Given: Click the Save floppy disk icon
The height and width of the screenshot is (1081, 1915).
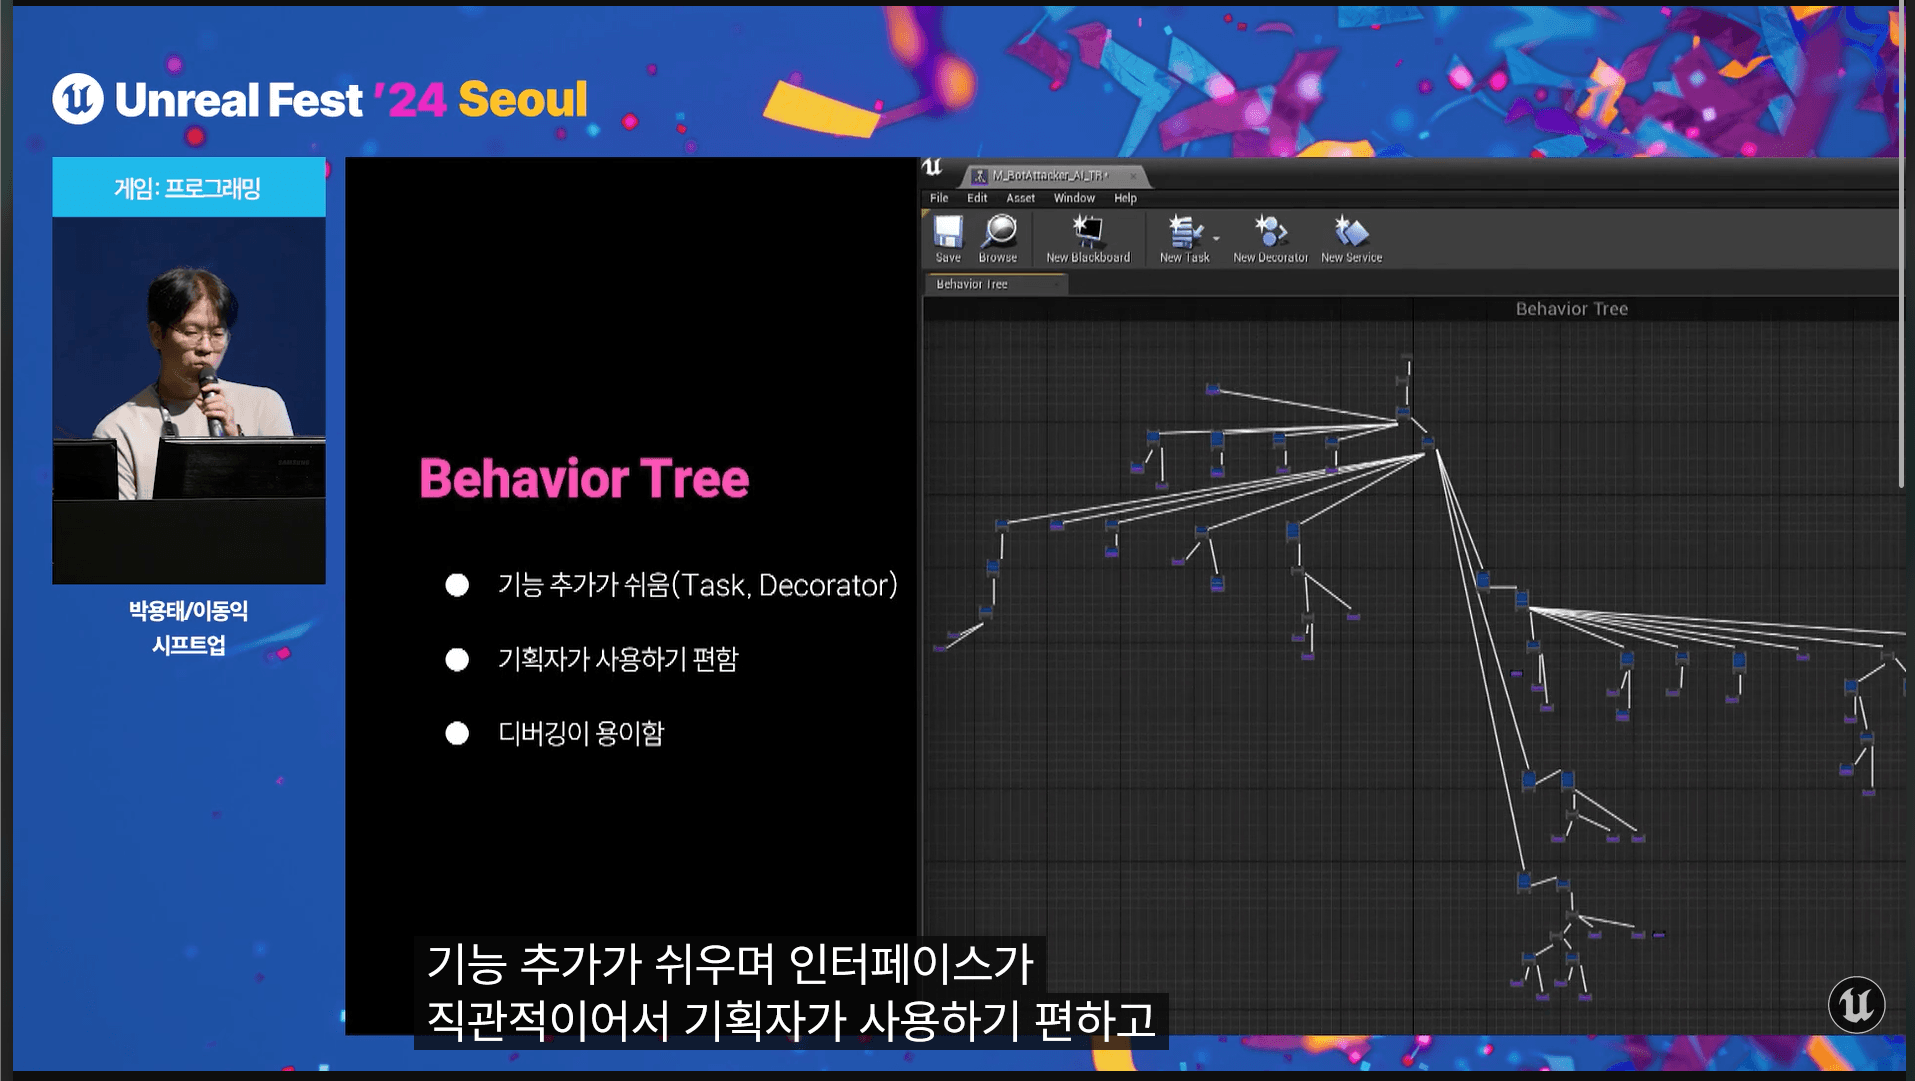Looking at the screenshot, I should (947, 233).
